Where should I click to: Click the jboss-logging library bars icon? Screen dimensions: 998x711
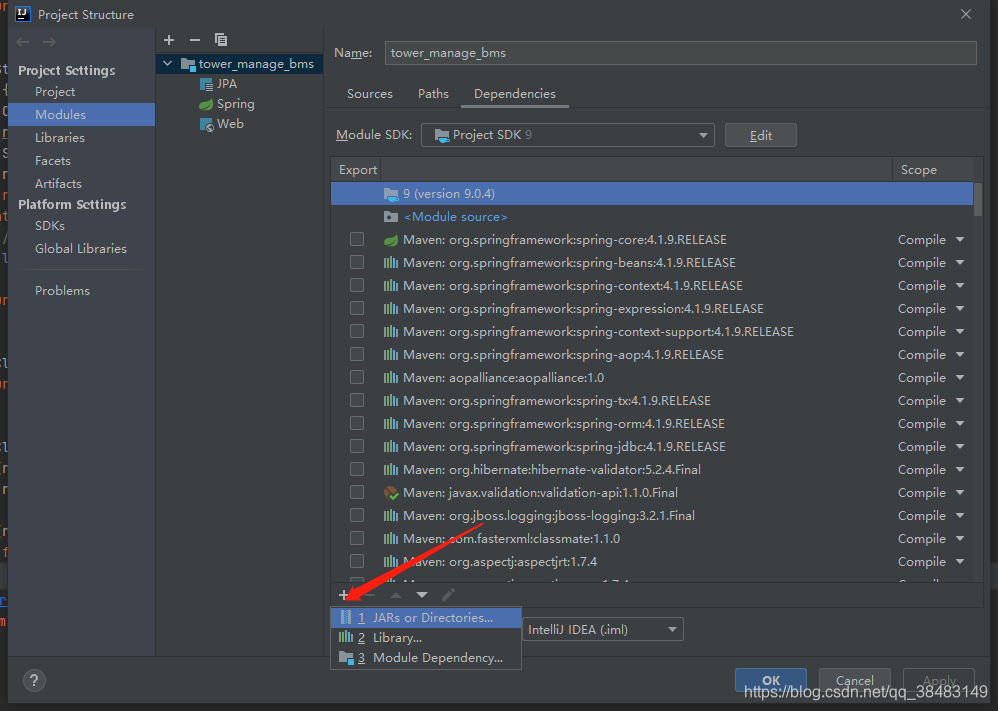(x=391, y=516)
